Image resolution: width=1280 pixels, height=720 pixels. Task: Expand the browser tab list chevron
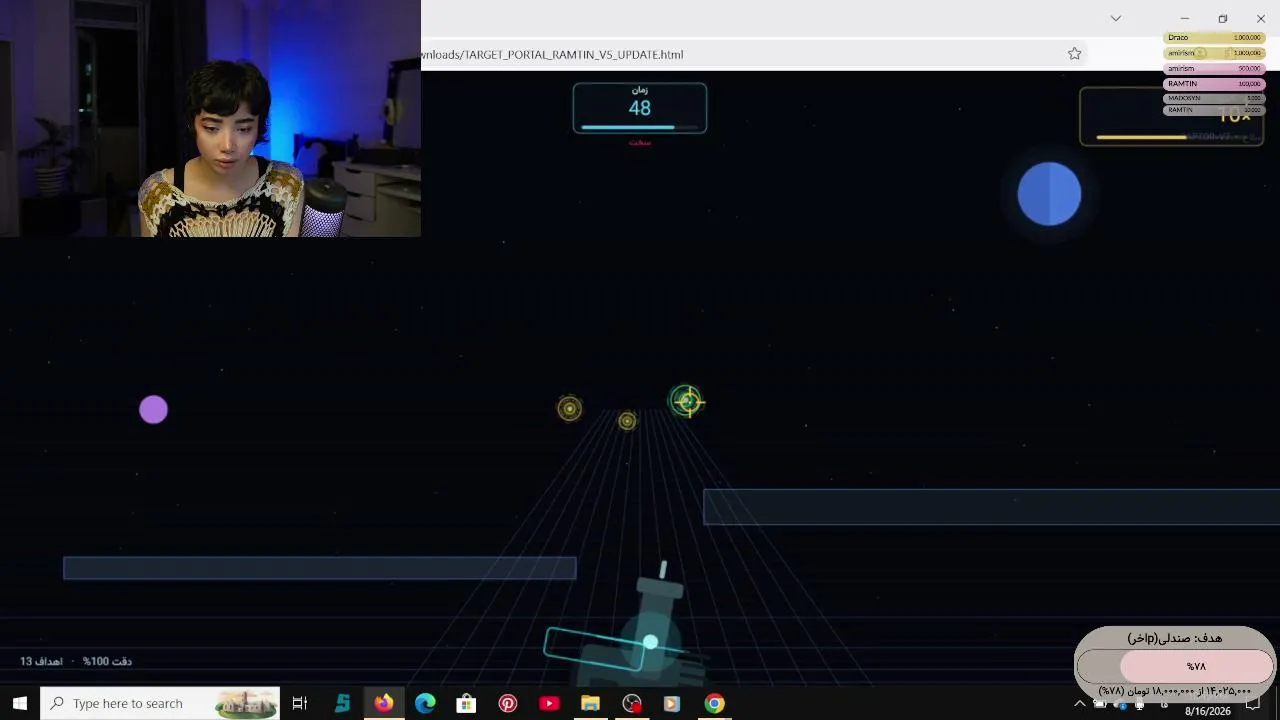click(x=1116, y=18)
